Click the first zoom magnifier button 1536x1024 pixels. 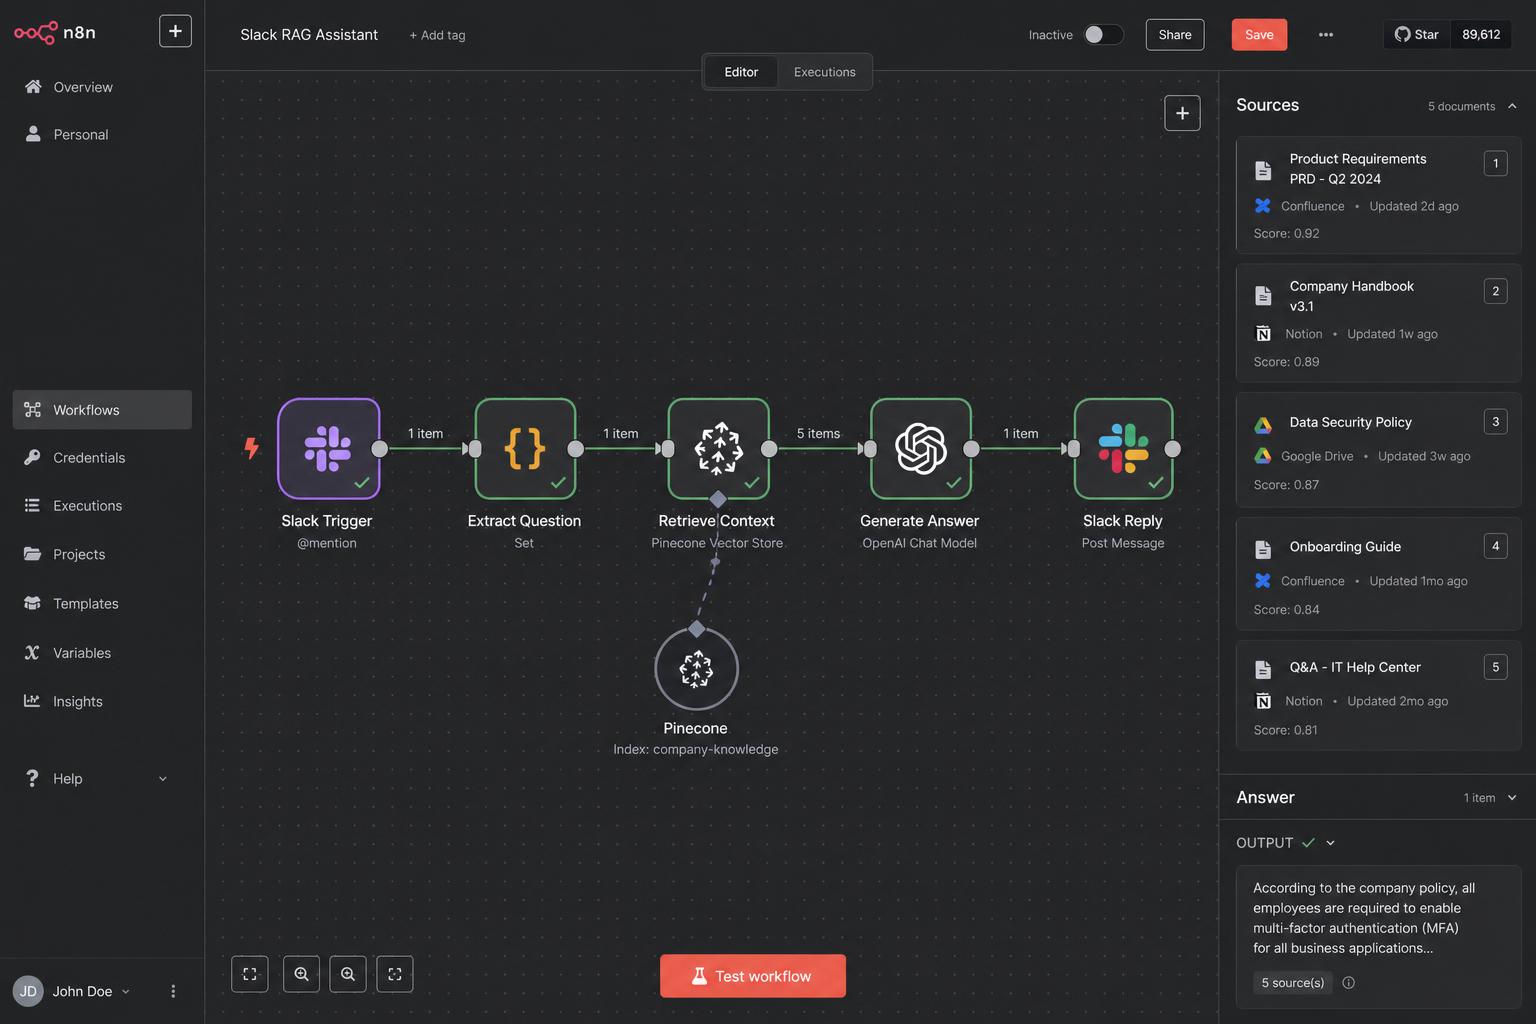tap(301, 974)
